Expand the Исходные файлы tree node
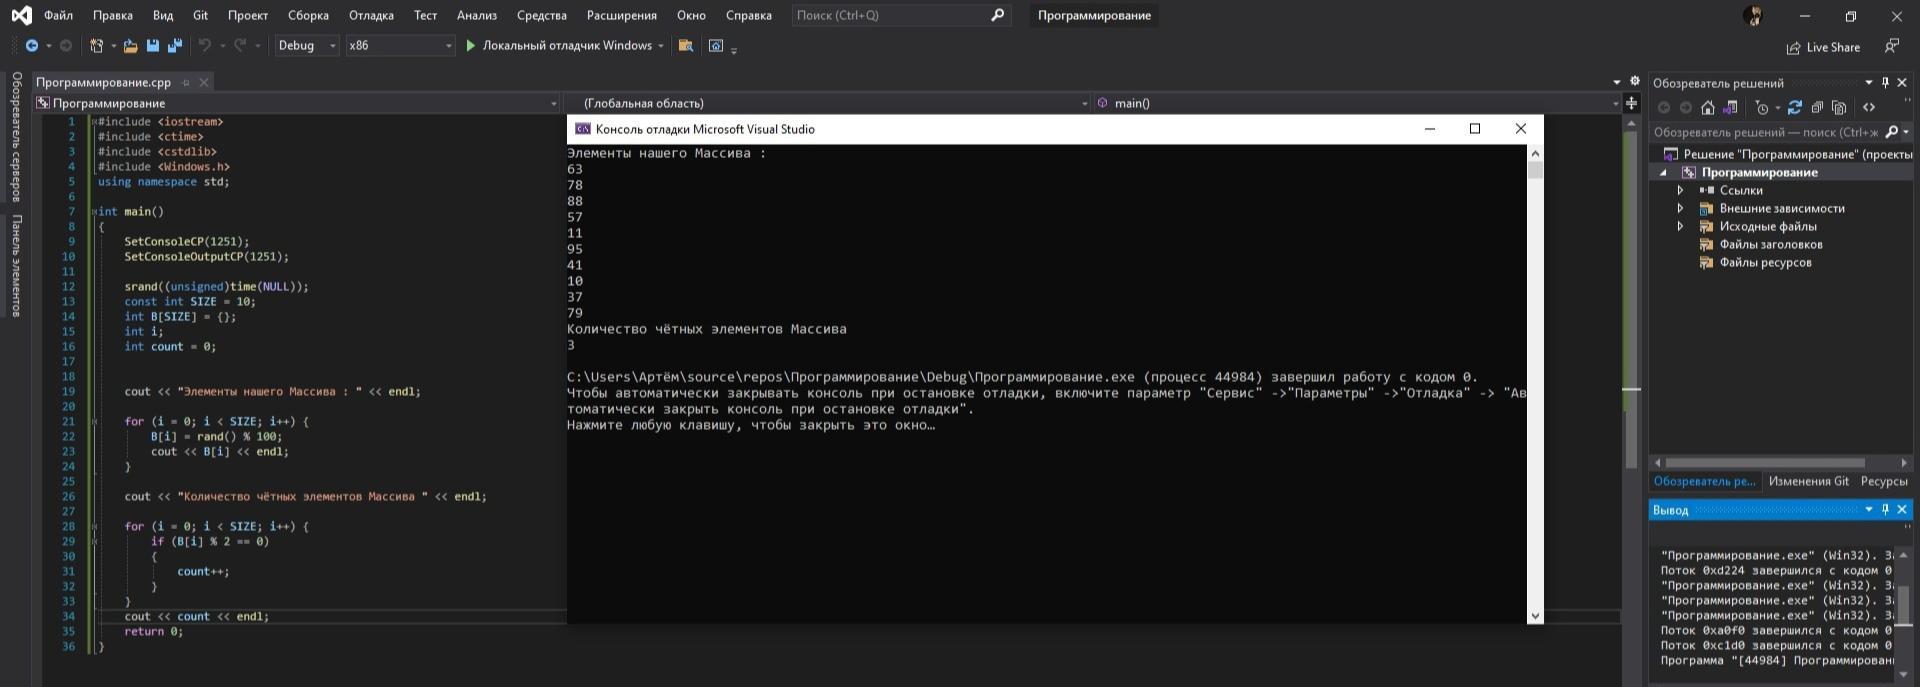This screenshot has height=687, width=1920. (x=1680, y=226)
